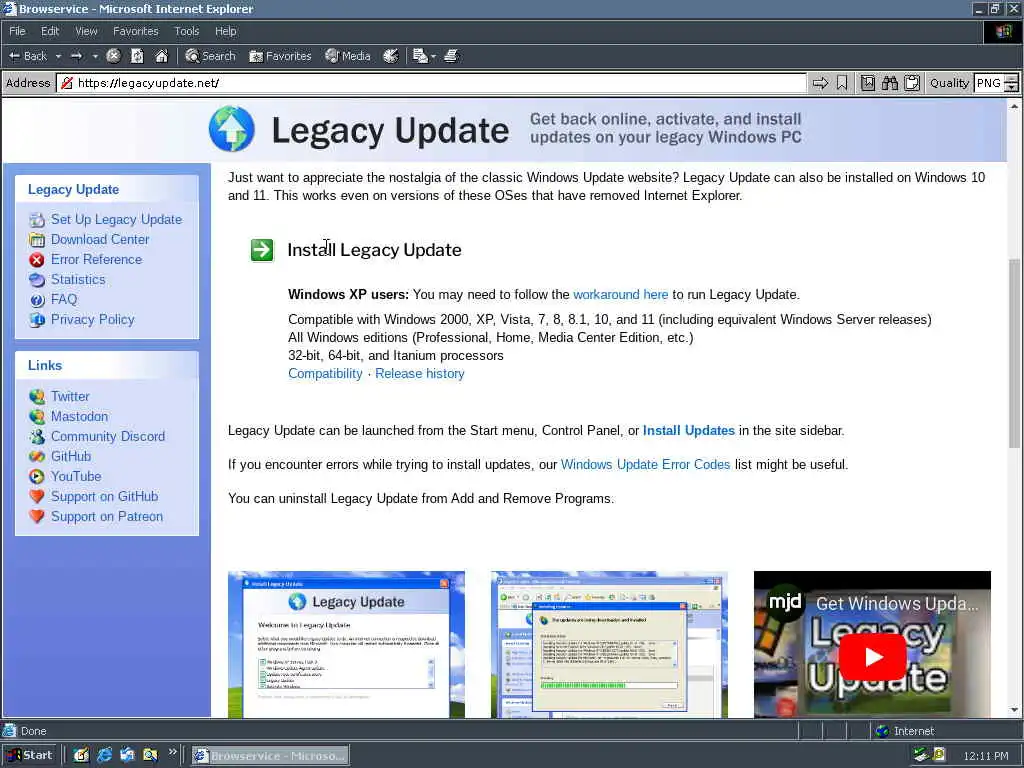The width and height of the screenshot is (1024, 768).
Task: Click the bookmarks book icon by Quality
Action: pos(867,83)
